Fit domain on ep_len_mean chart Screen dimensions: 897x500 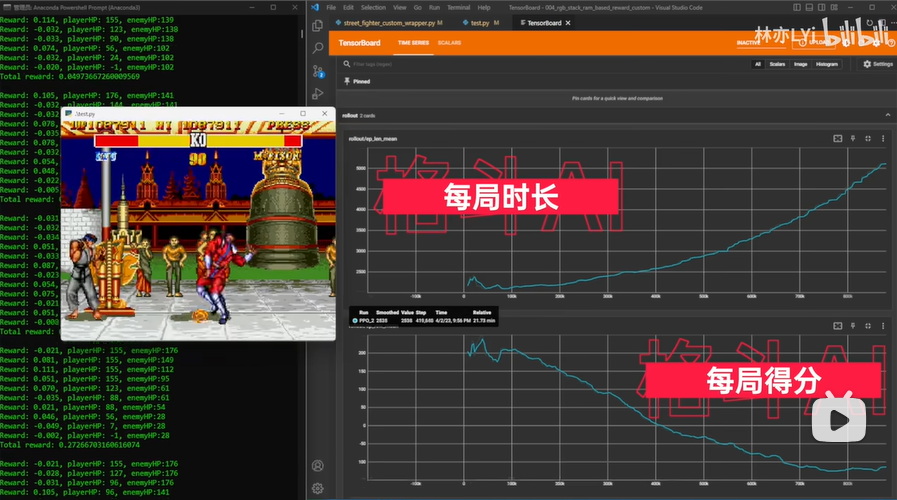click(838, 138)
